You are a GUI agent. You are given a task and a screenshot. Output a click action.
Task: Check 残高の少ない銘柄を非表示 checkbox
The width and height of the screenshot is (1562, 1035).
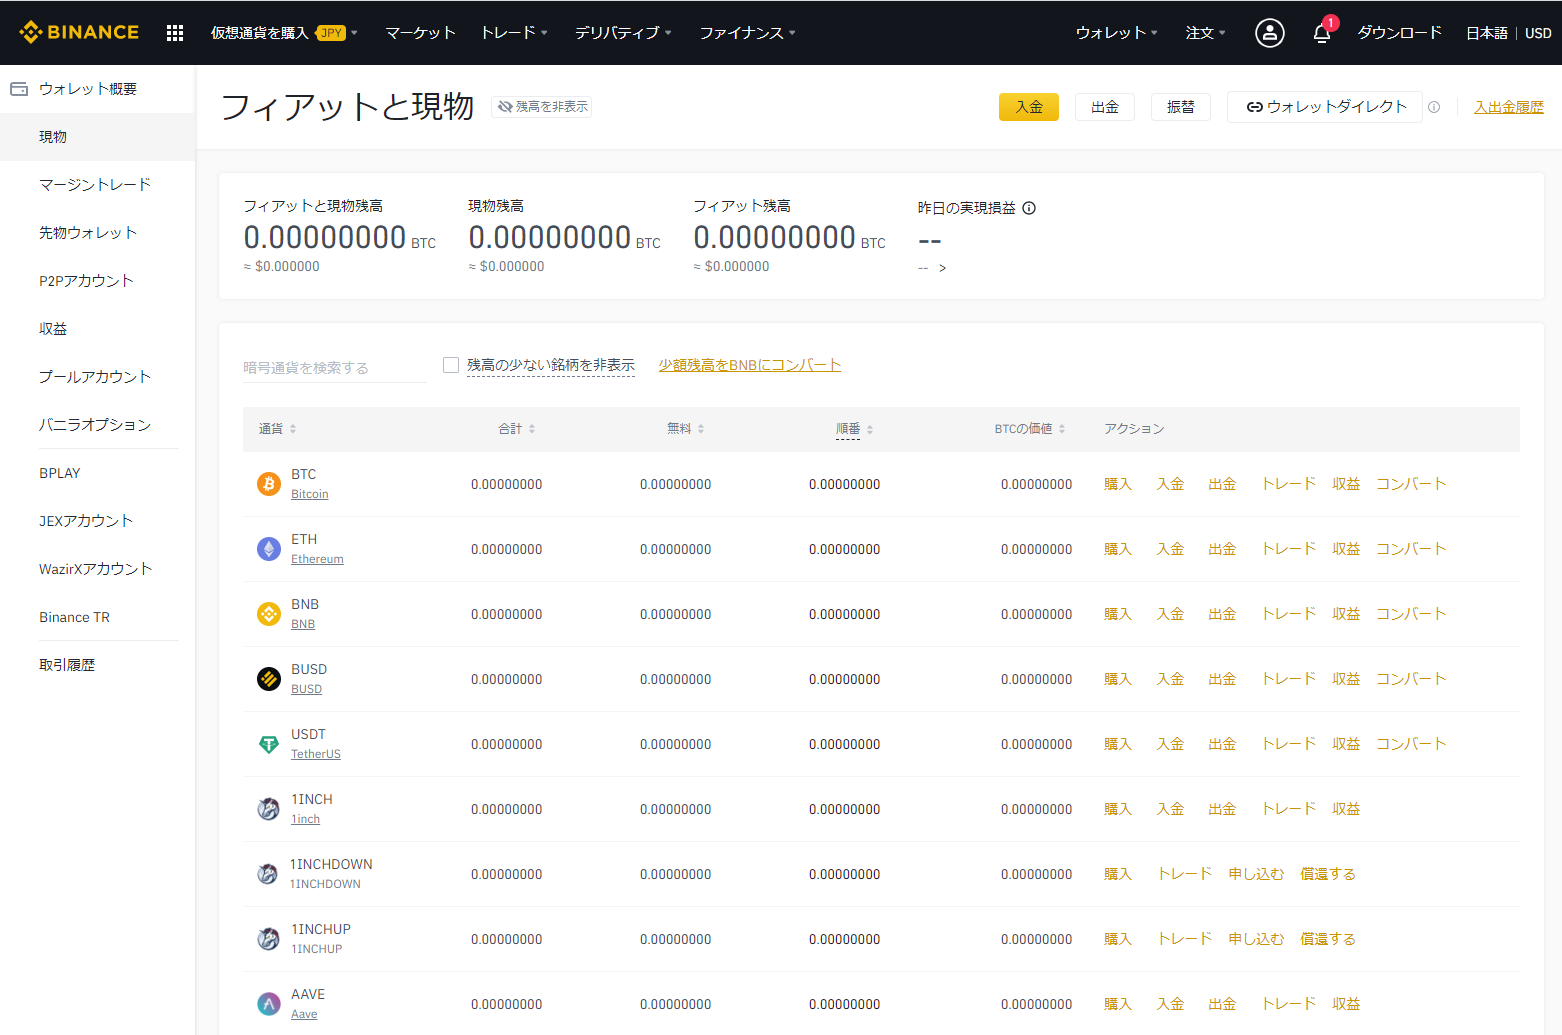451,365
